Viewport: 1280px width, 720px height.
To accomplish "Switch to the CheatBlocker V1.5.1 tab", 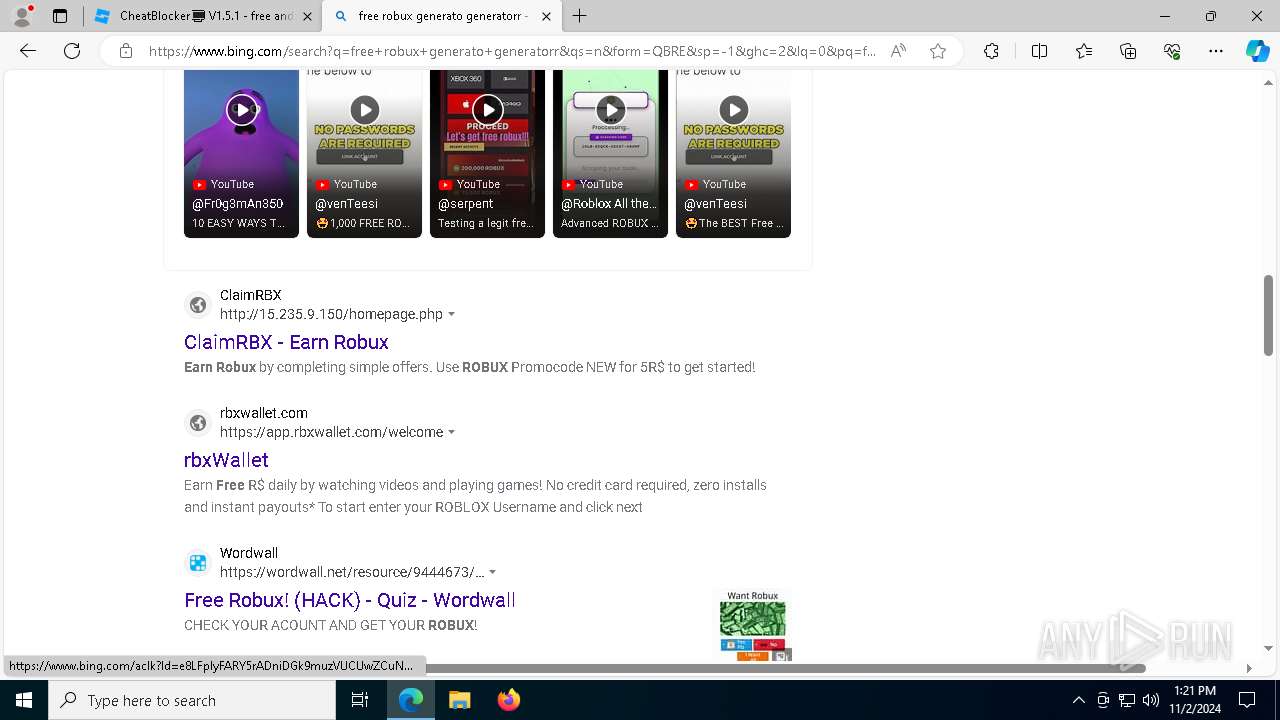I will click(201, 16).
